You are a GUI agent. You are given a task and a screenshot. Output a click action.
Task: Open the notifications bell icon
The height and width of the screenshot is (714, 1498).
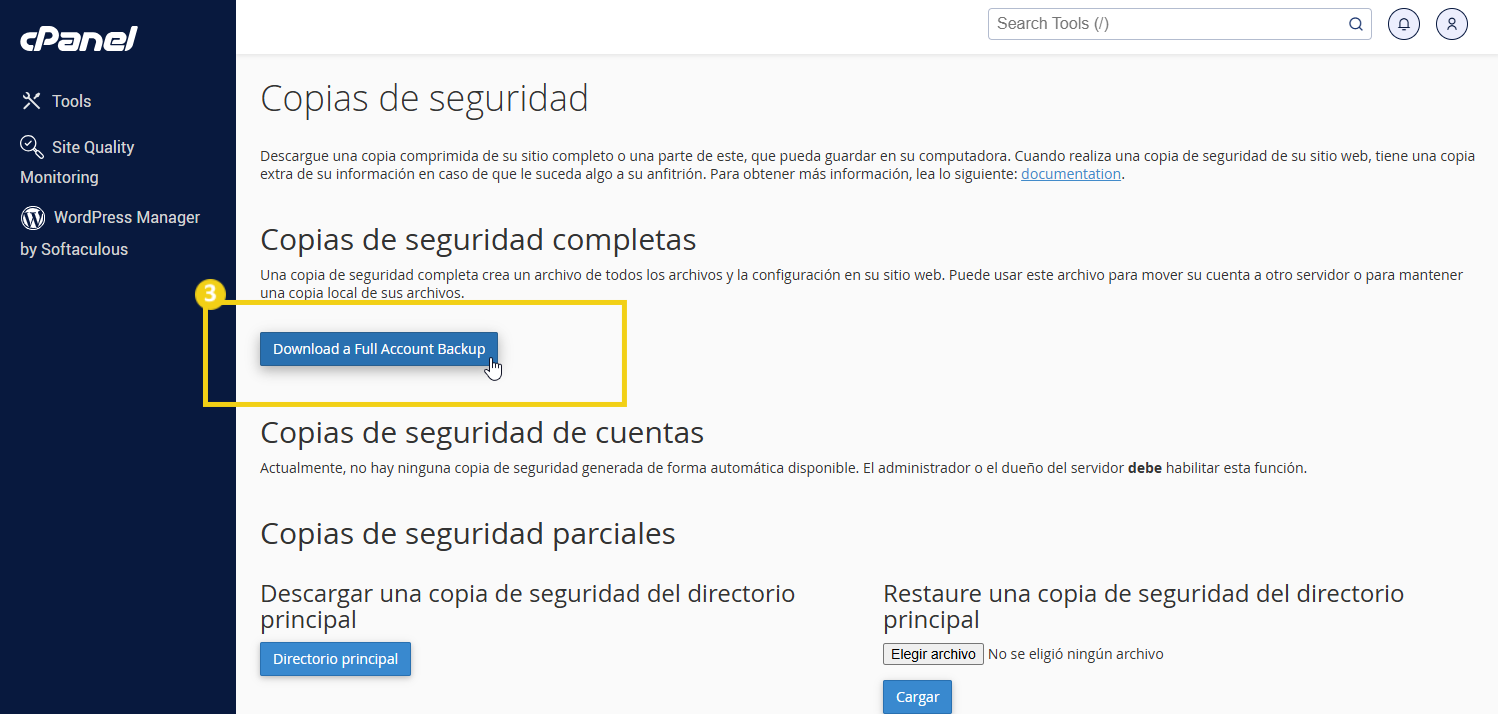(x=1404, y=24)
